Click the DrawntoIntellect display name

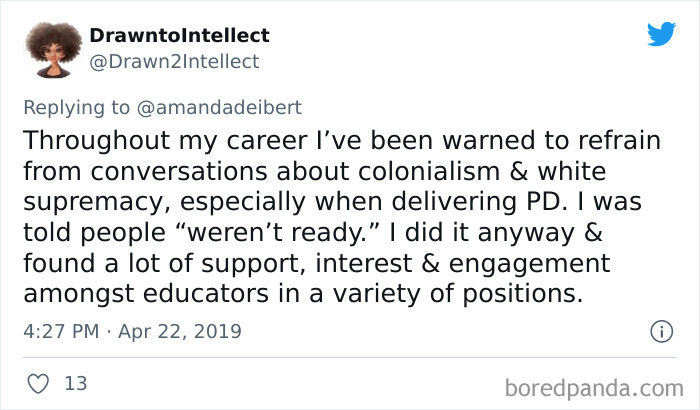click(x=179, y=36)
